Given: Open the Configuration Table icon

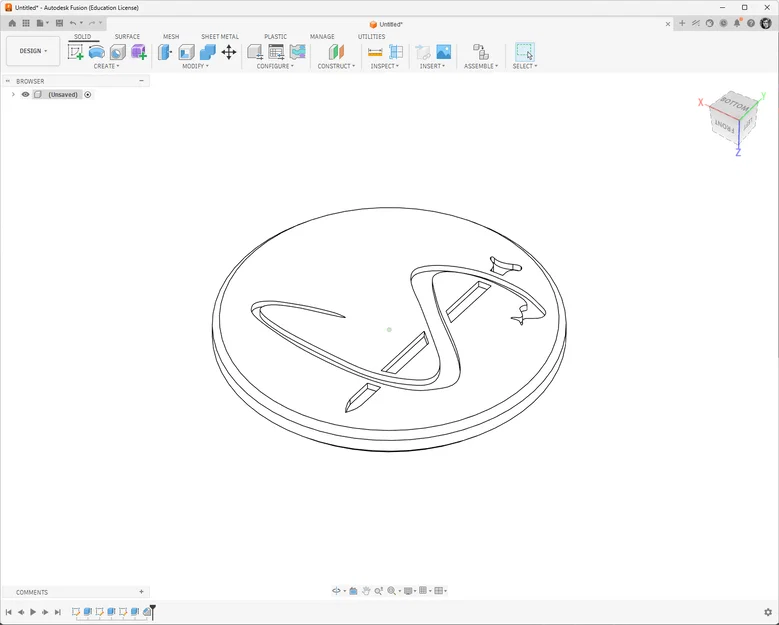Looking at the screenshot, I should coord(276,52).
